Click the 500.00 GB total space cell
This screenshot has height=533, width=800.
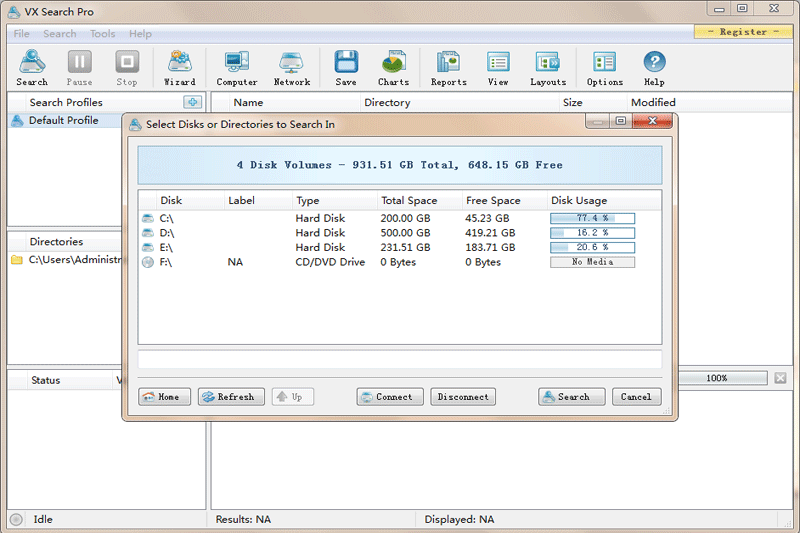(405, 233)
